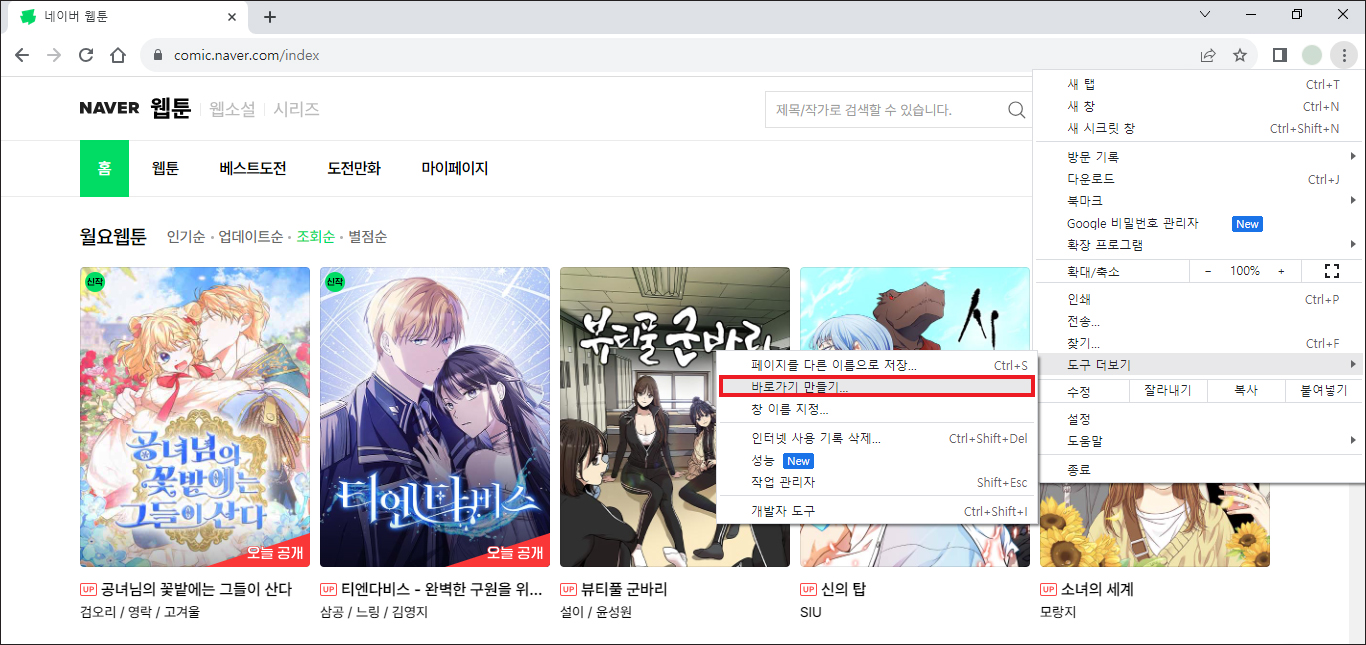The width and height of the screenshot is (1366, 645).
Task: Open the 베스트도전 tab
Action: [253, 168]
